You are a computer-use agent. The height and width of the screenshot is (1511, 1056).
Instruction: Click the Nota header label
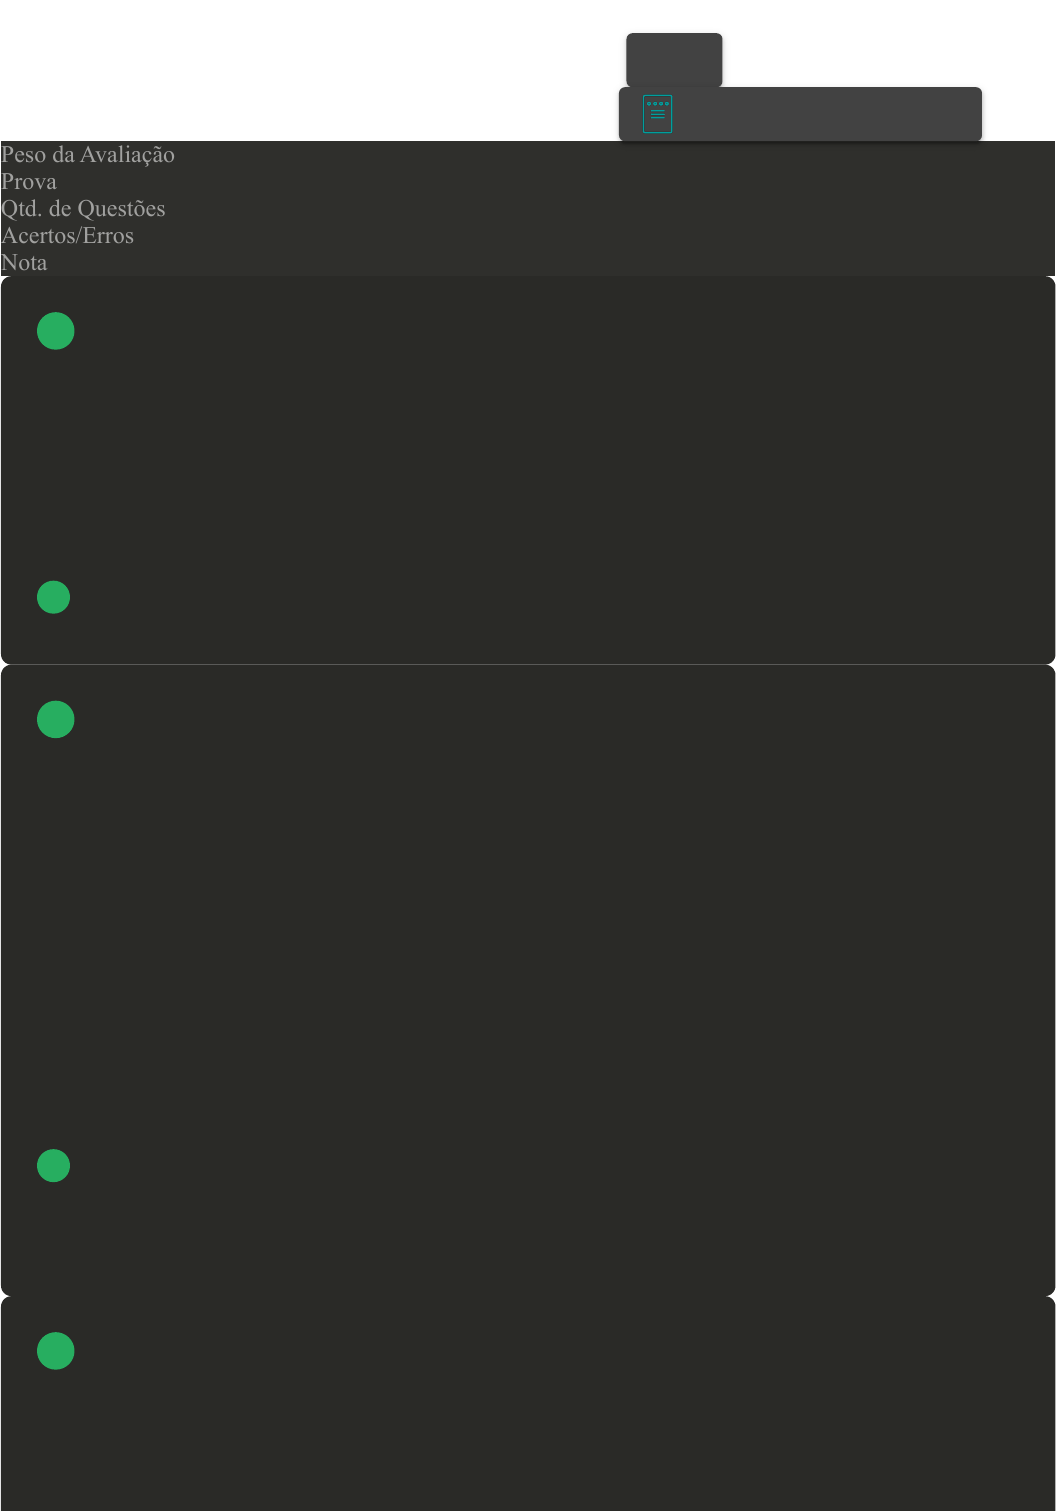coord(24,262)
